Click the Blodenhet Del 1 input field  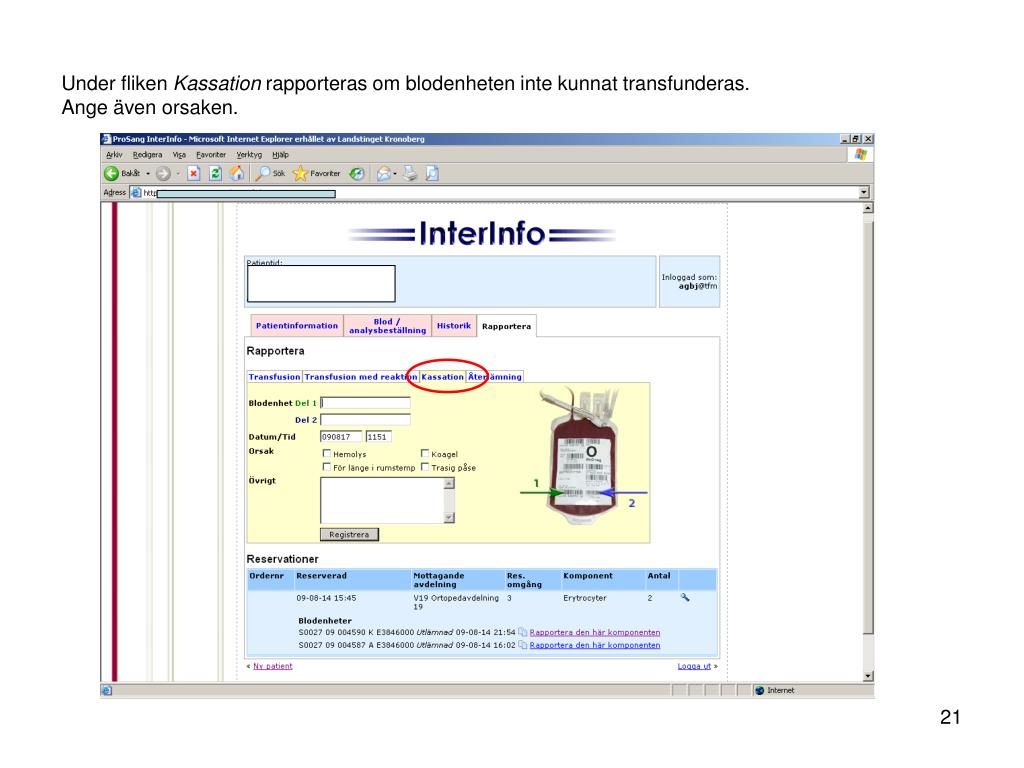[365, 403]
